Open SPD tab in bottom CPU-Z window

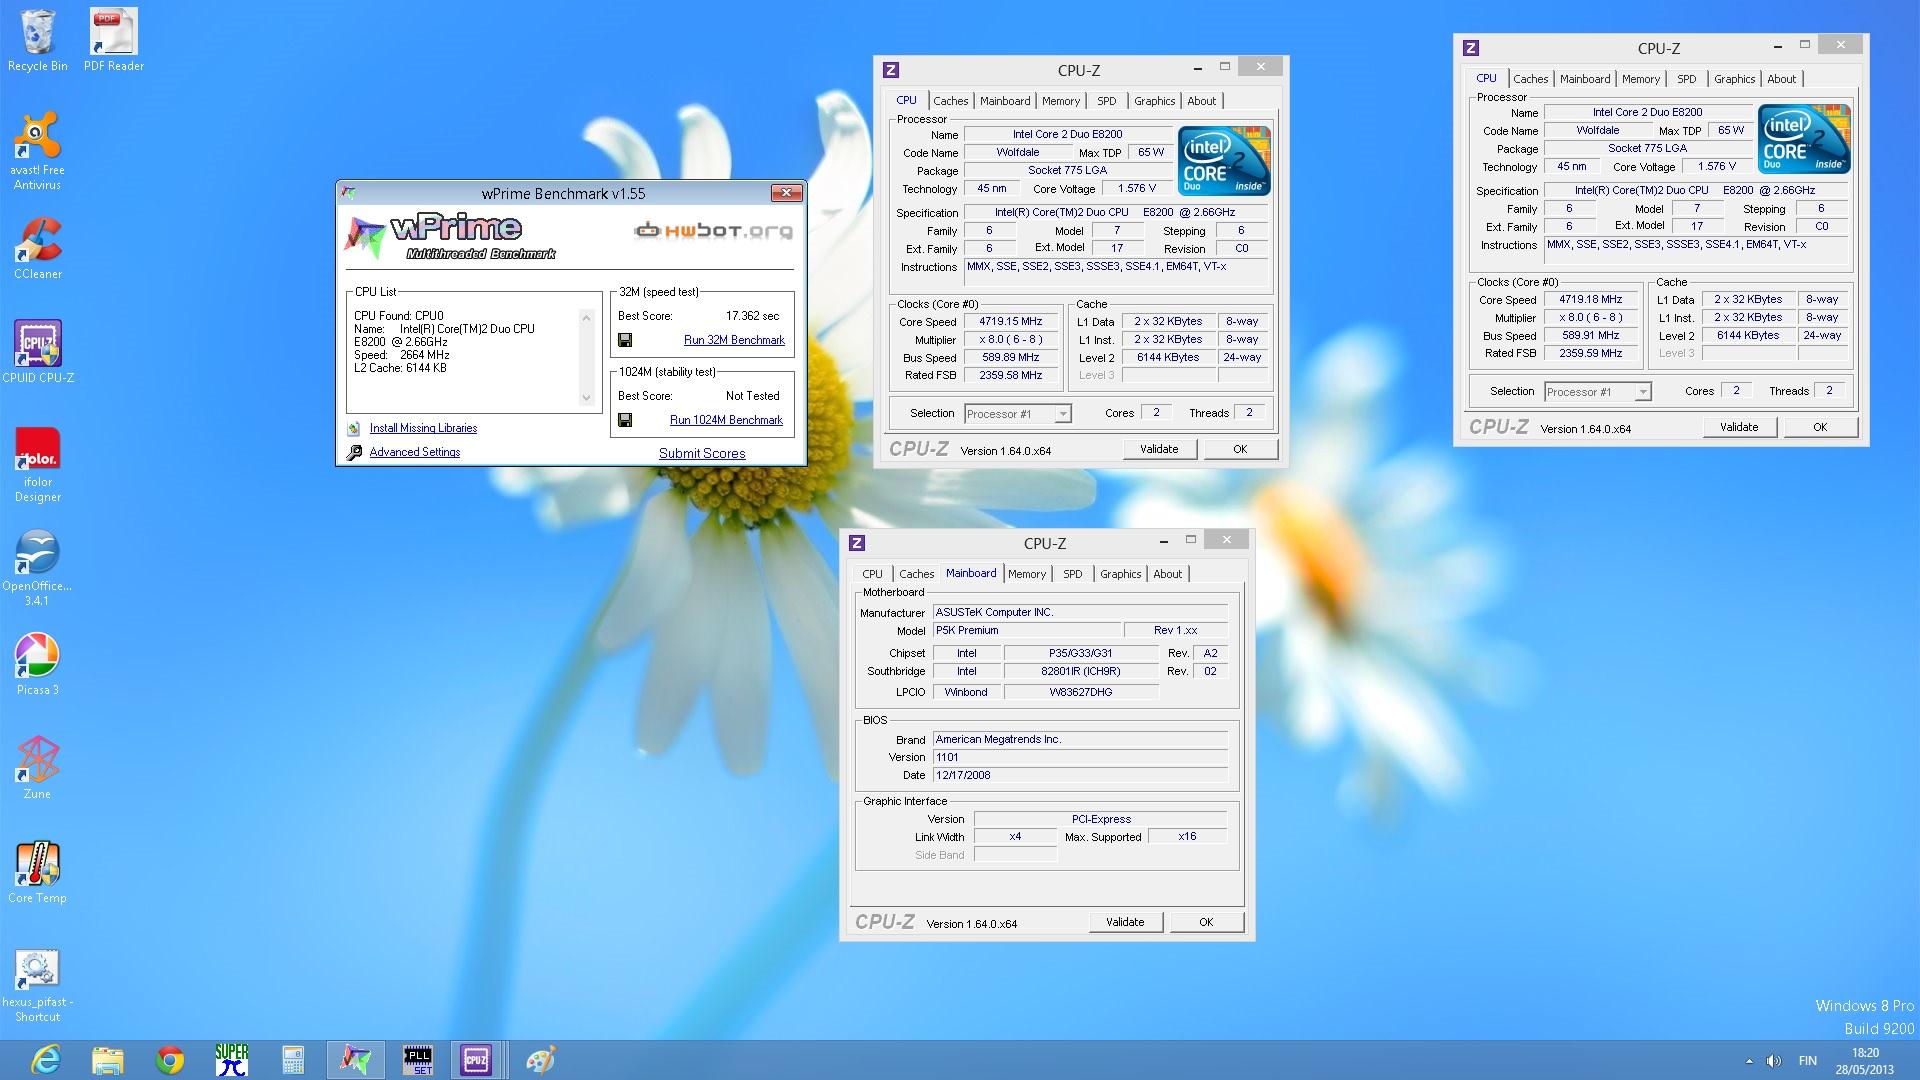[1072, 574]
